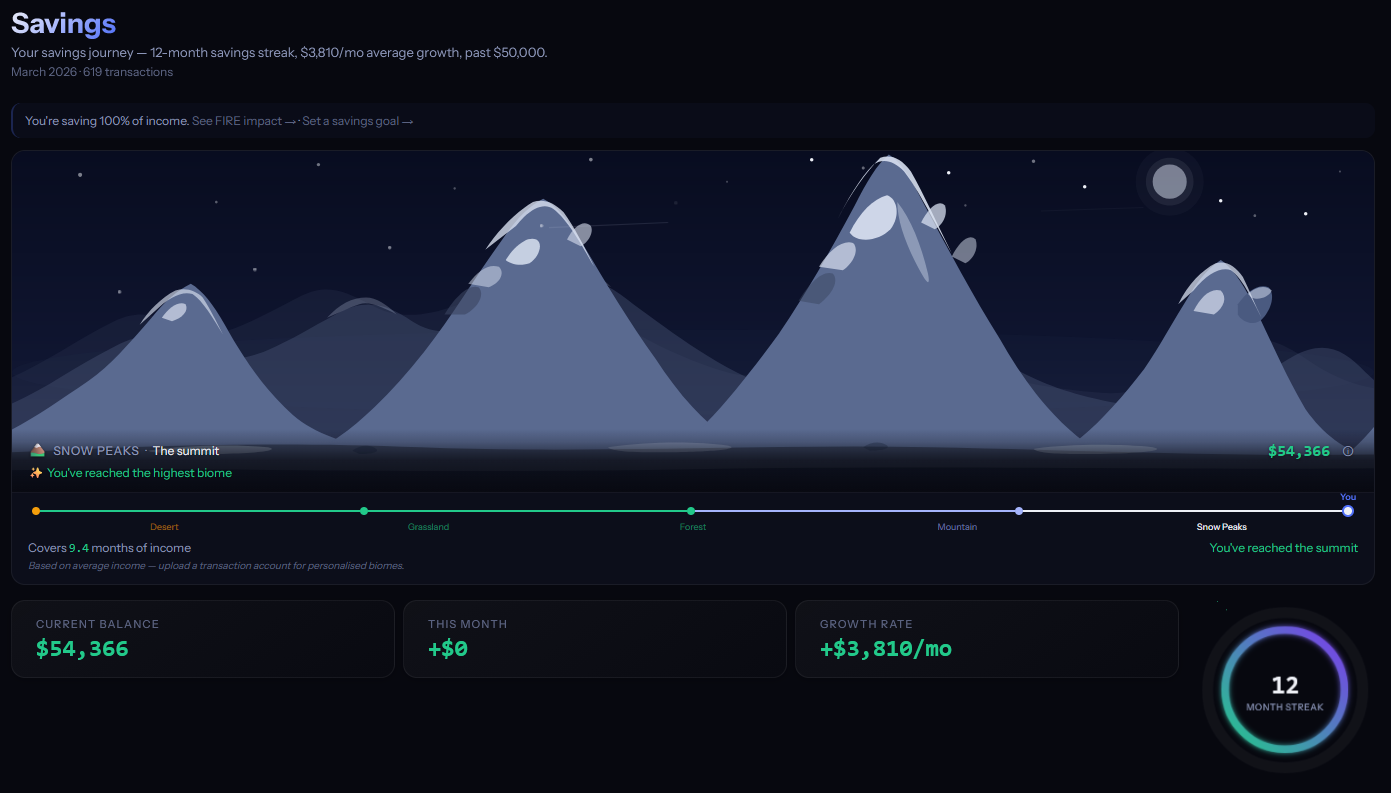This screenshot has height=793, width=1391.
Task: Click the sparkle icon before highest biome message
Action: [36, 473]
